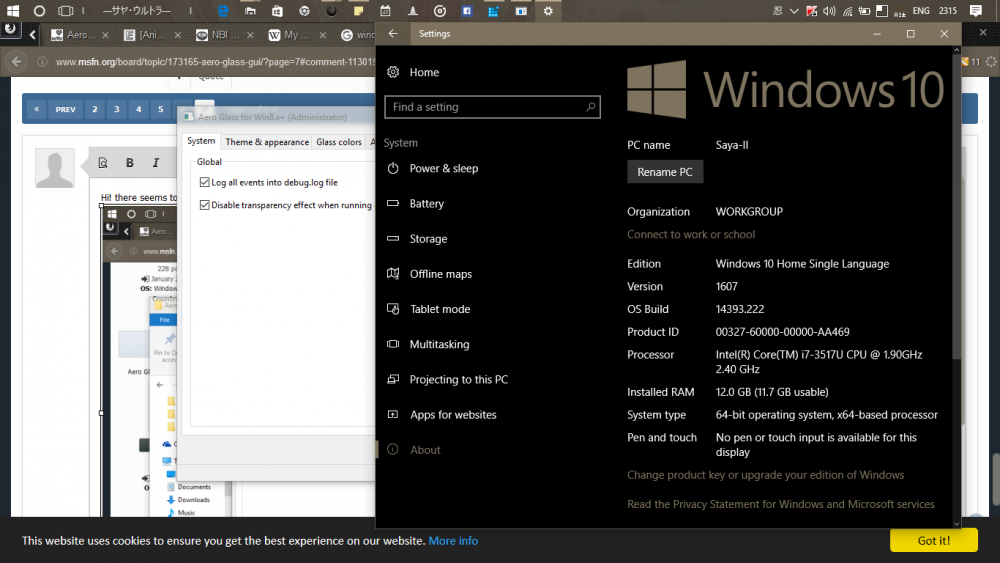Open Windows Store from taskbar
Screen dimensions: 1000x563
pos(277,11)
